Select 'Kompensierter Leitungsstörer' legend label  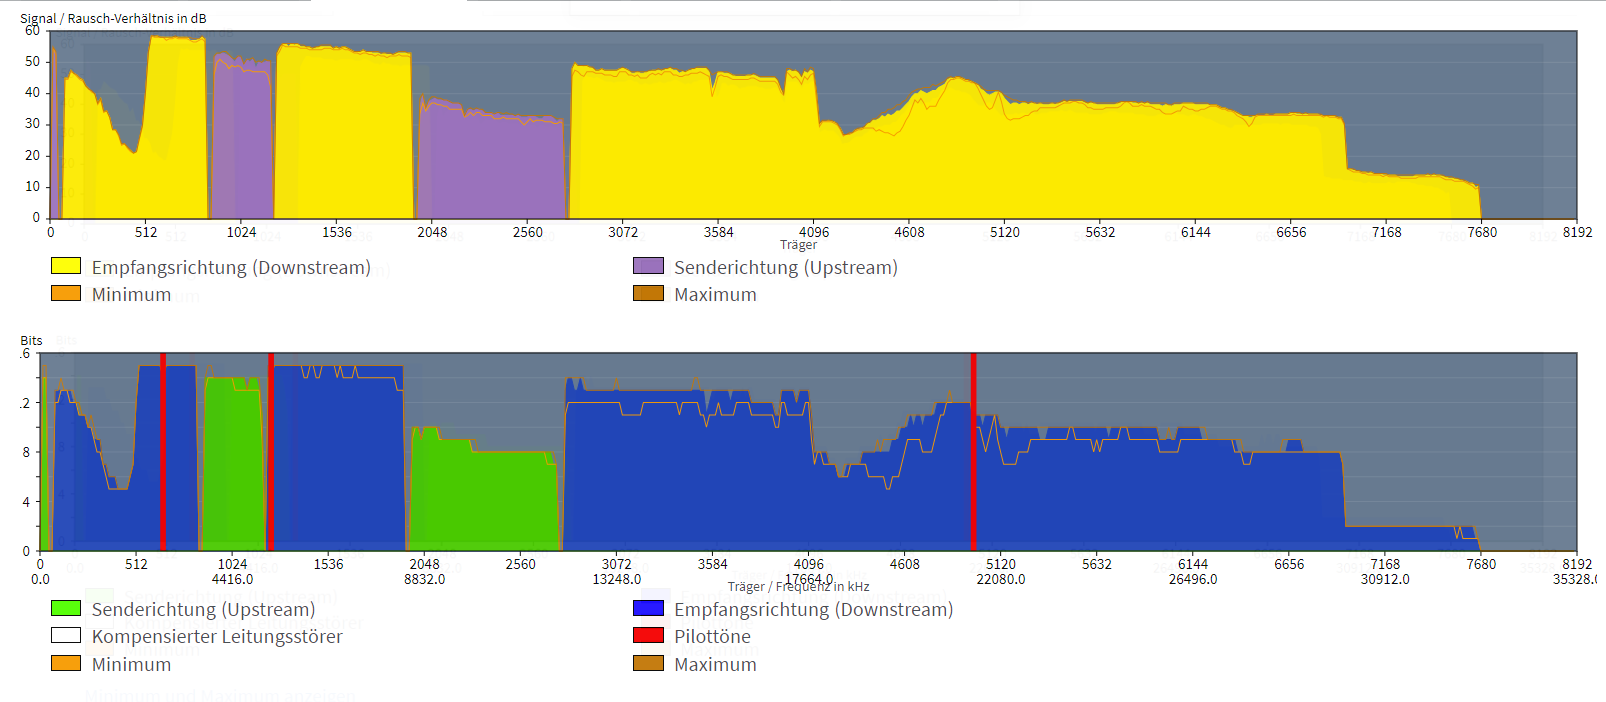[x=217, y=637]
